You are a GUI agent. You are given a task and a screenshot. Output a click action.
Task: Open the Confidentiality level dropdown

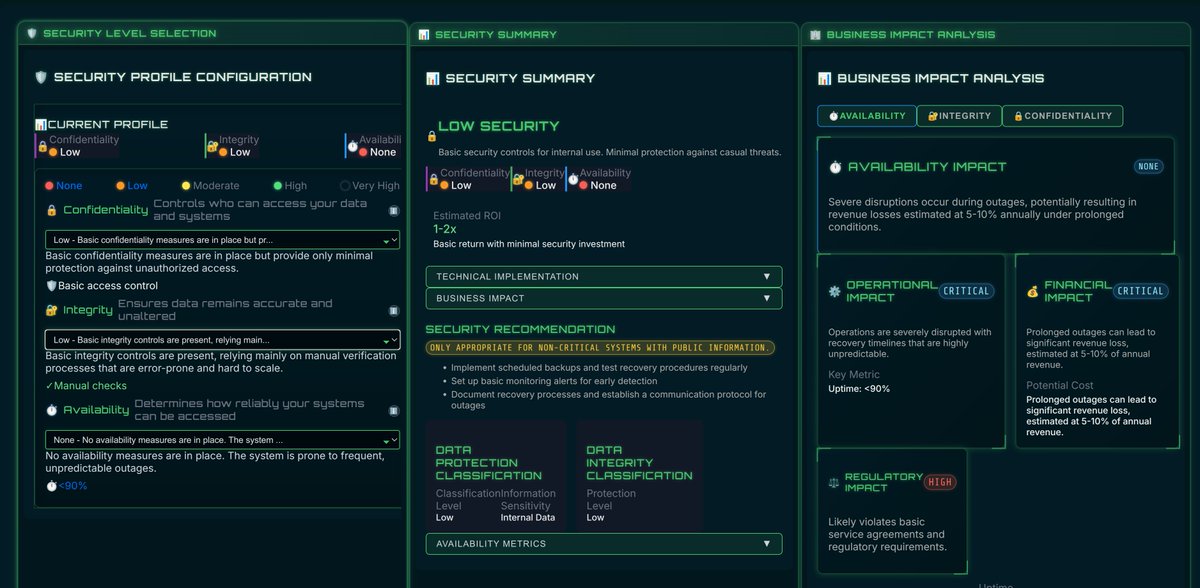(223, 240)
